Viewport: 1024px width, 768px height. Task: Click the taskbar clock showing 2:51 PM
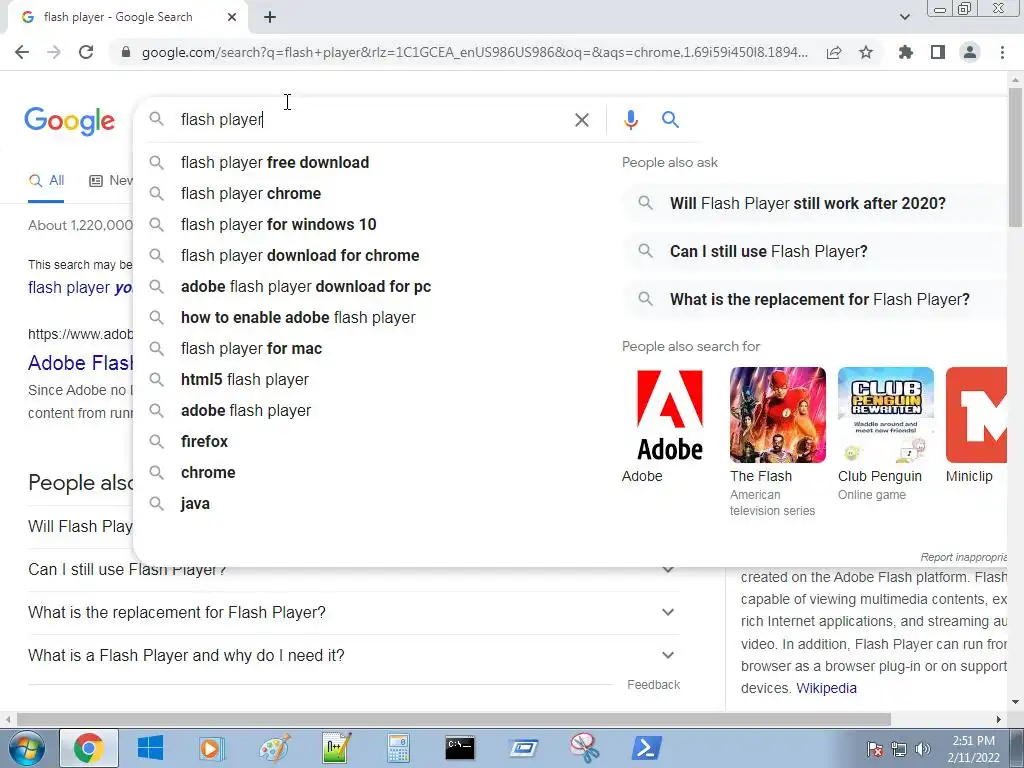[973, 749]
